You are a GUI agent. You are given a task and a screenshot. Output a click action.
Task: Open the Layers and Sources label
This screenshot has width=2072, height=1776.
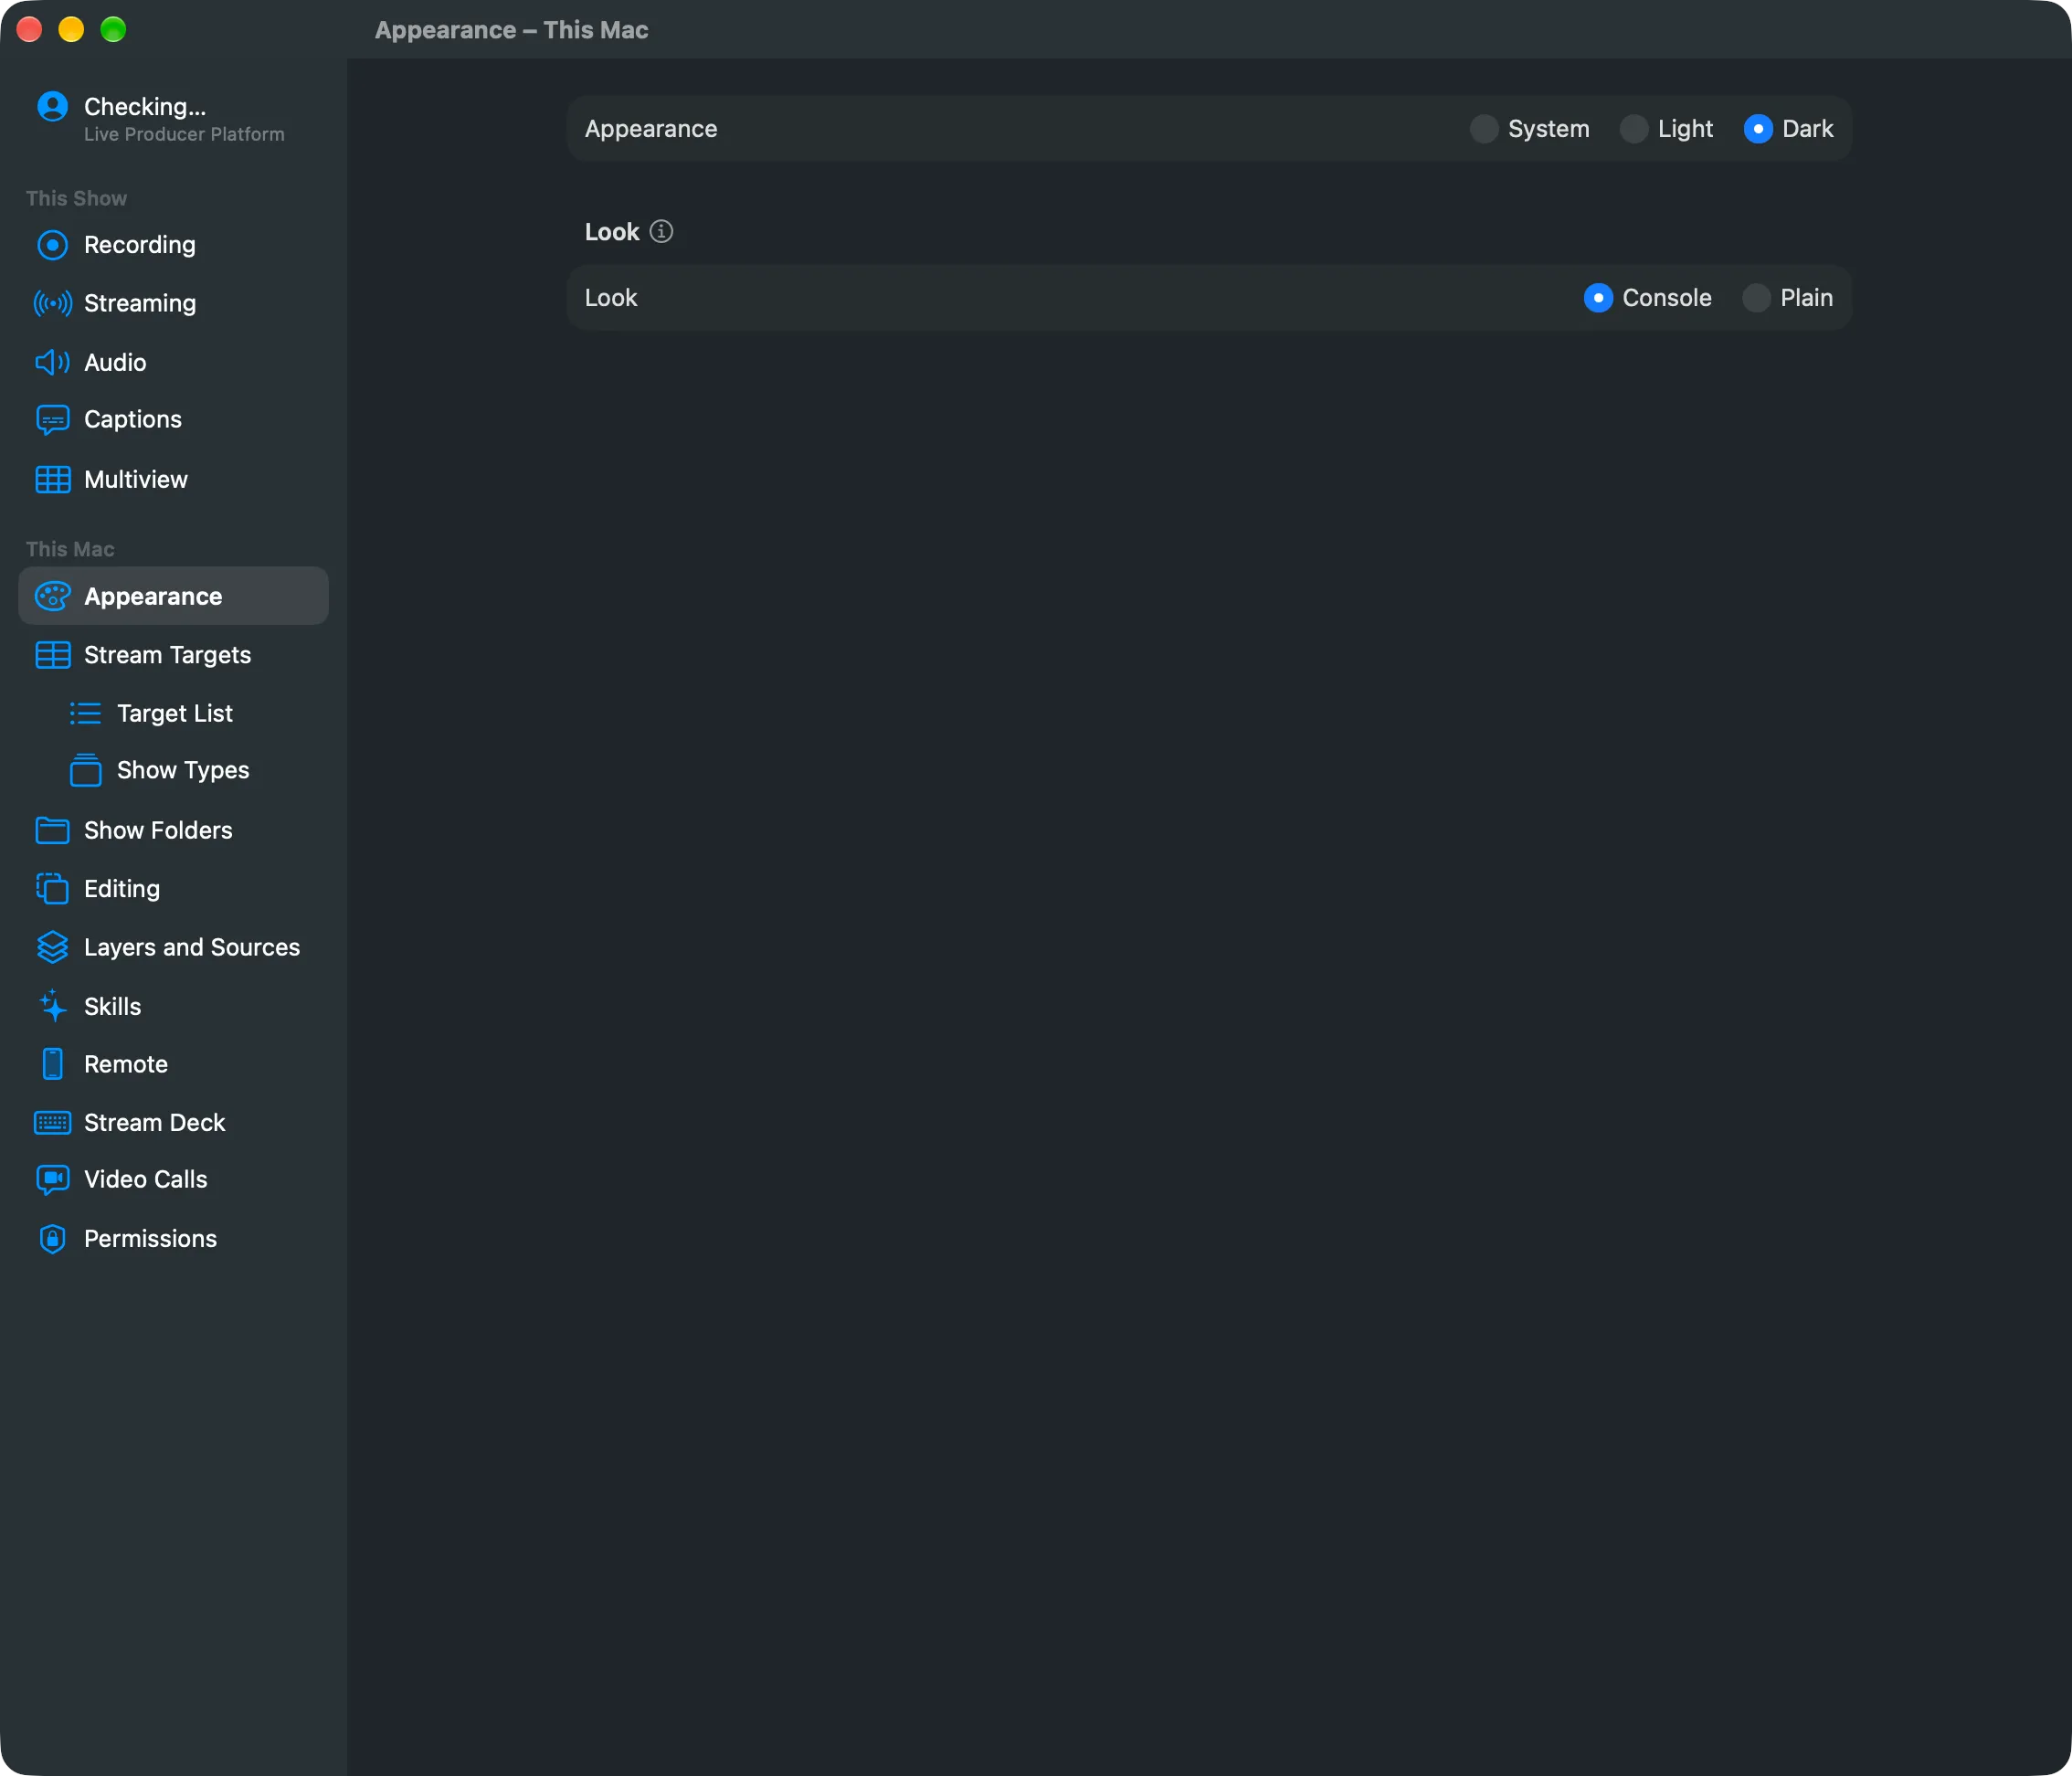pyautogui.click(x=192, y=947)
